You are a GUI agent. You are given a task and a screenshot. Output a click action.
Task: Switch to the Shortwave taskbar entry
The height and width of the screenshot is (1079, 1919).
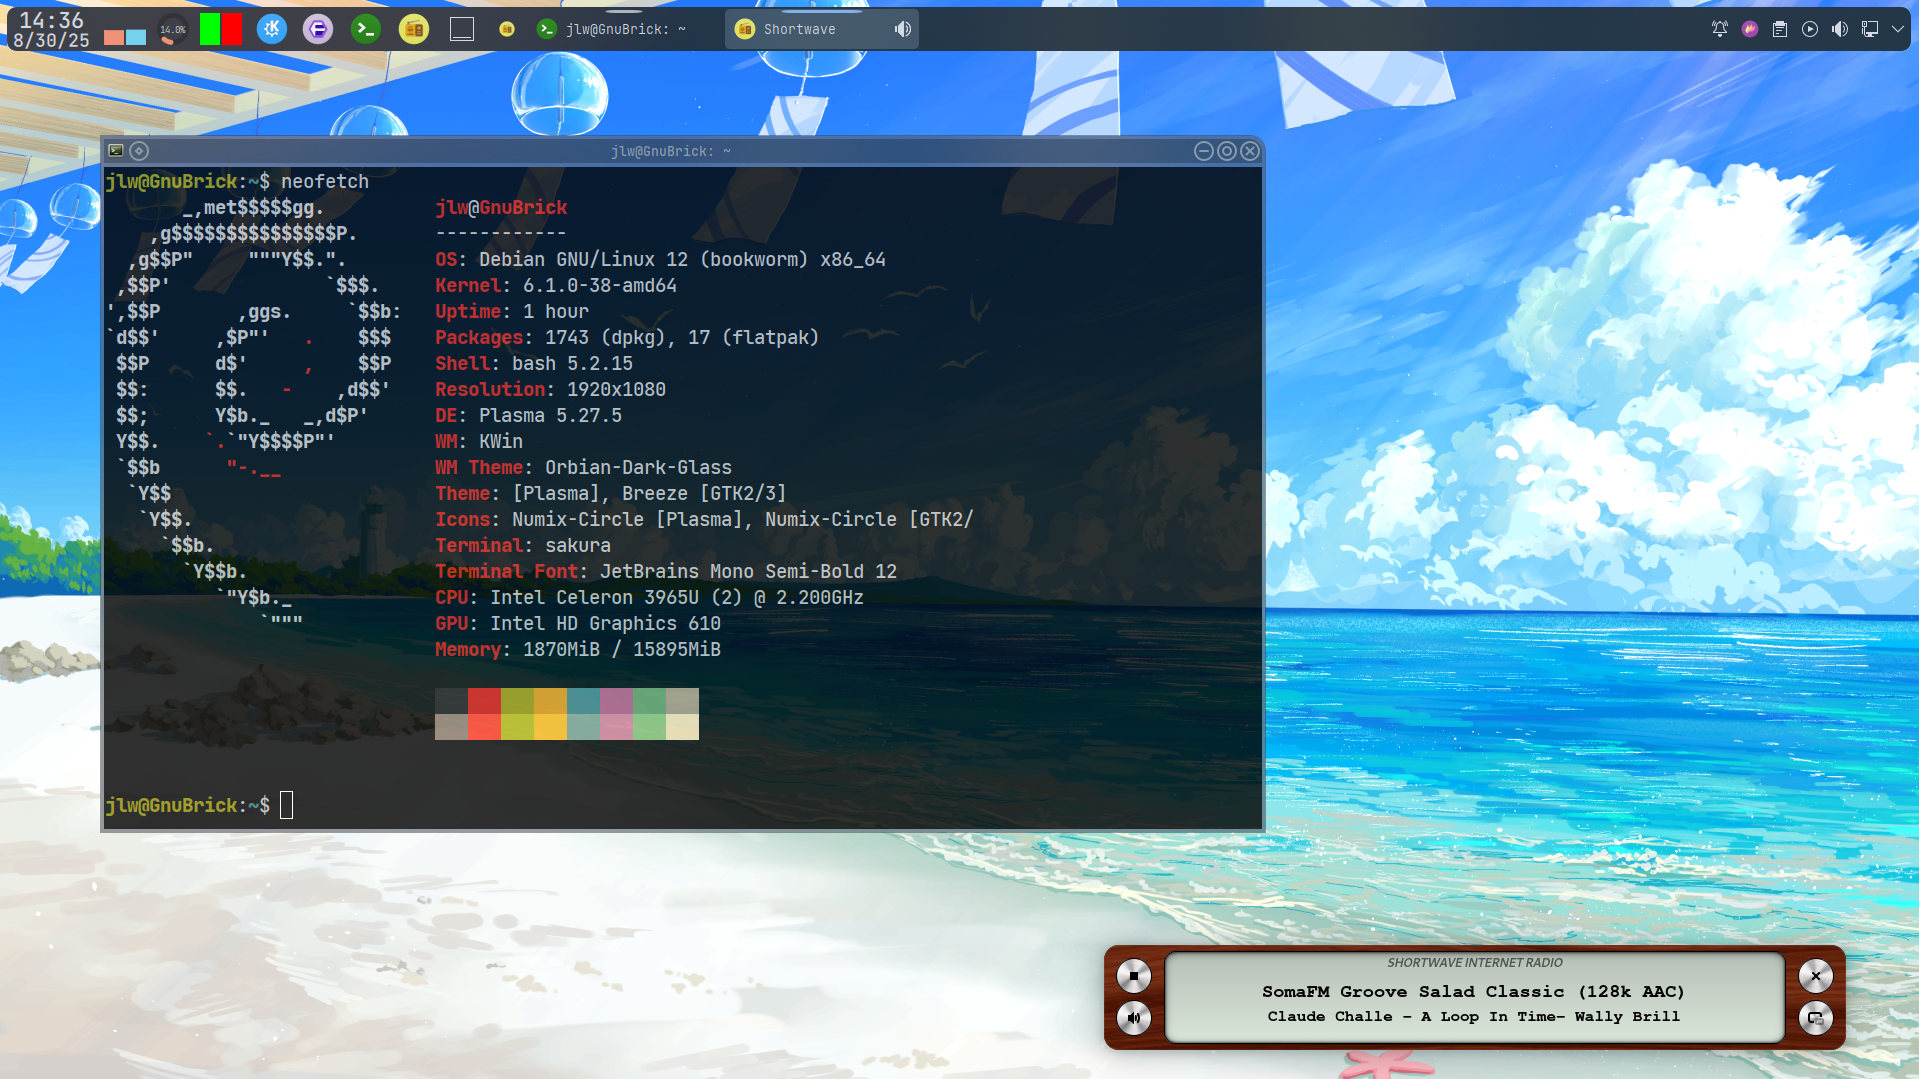click(x=800, y=29)
